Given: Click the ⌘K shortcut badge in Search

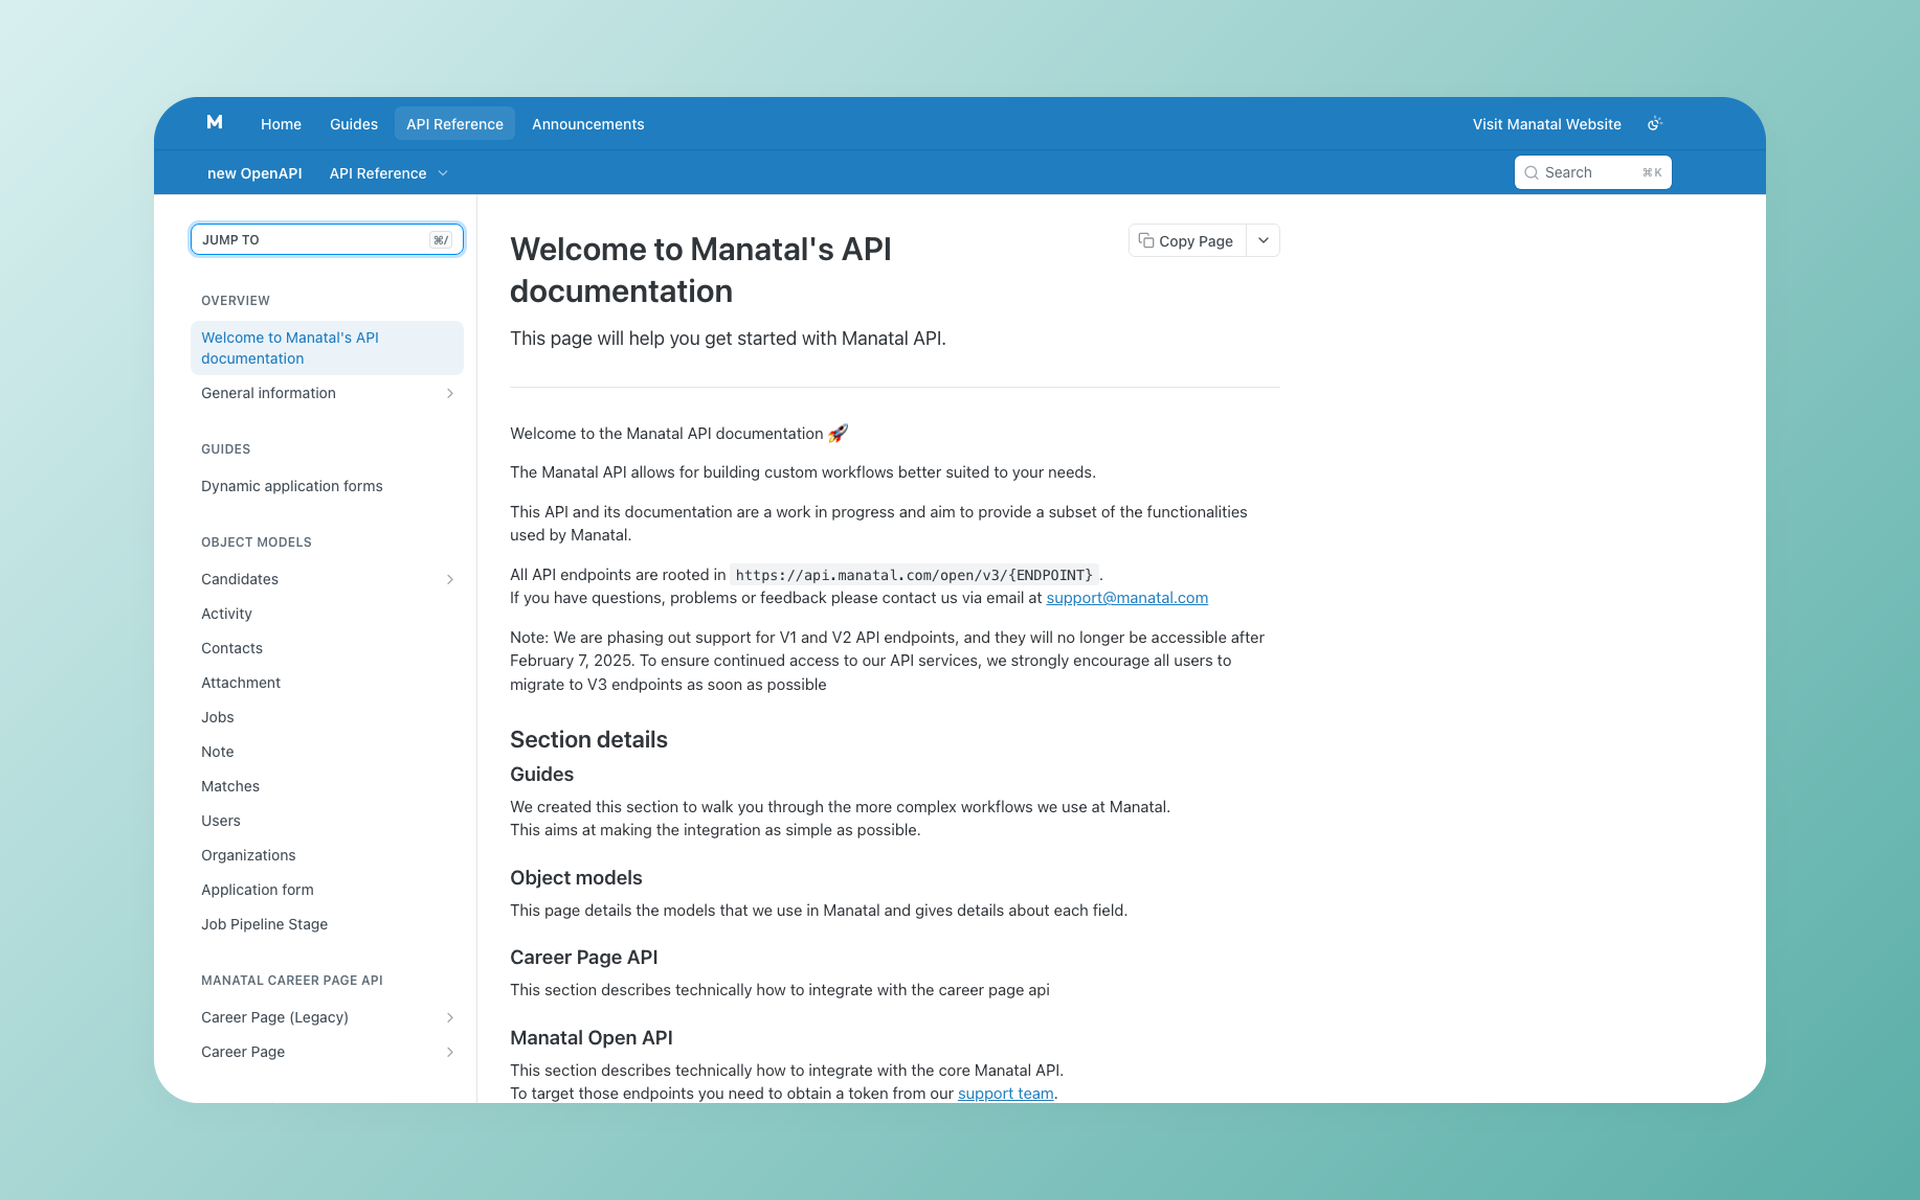Looking at the screenshot, I should coord(1652,173).
